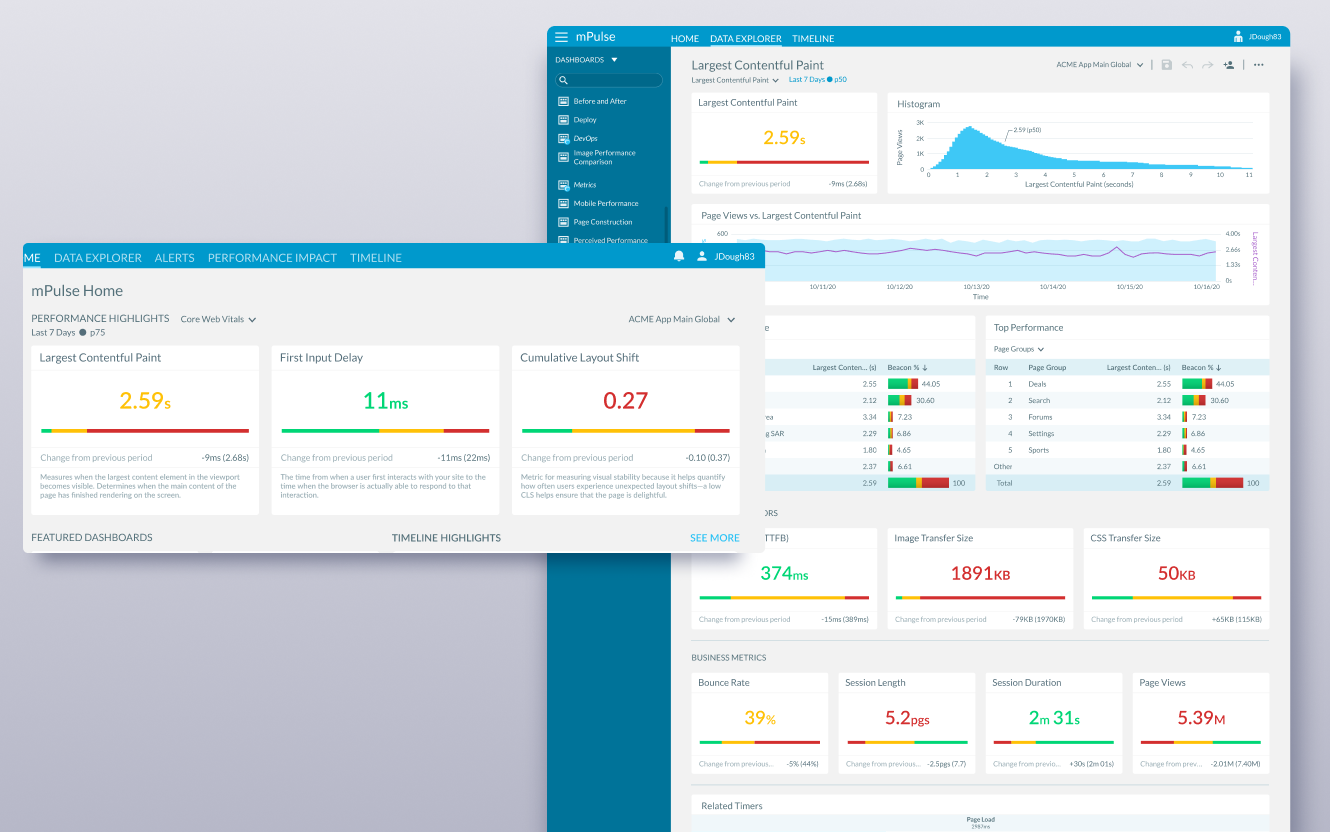
Task: Click the Image Performance Comparison dashboard icon
Action: pyautogui.click(x=563, y=157)
